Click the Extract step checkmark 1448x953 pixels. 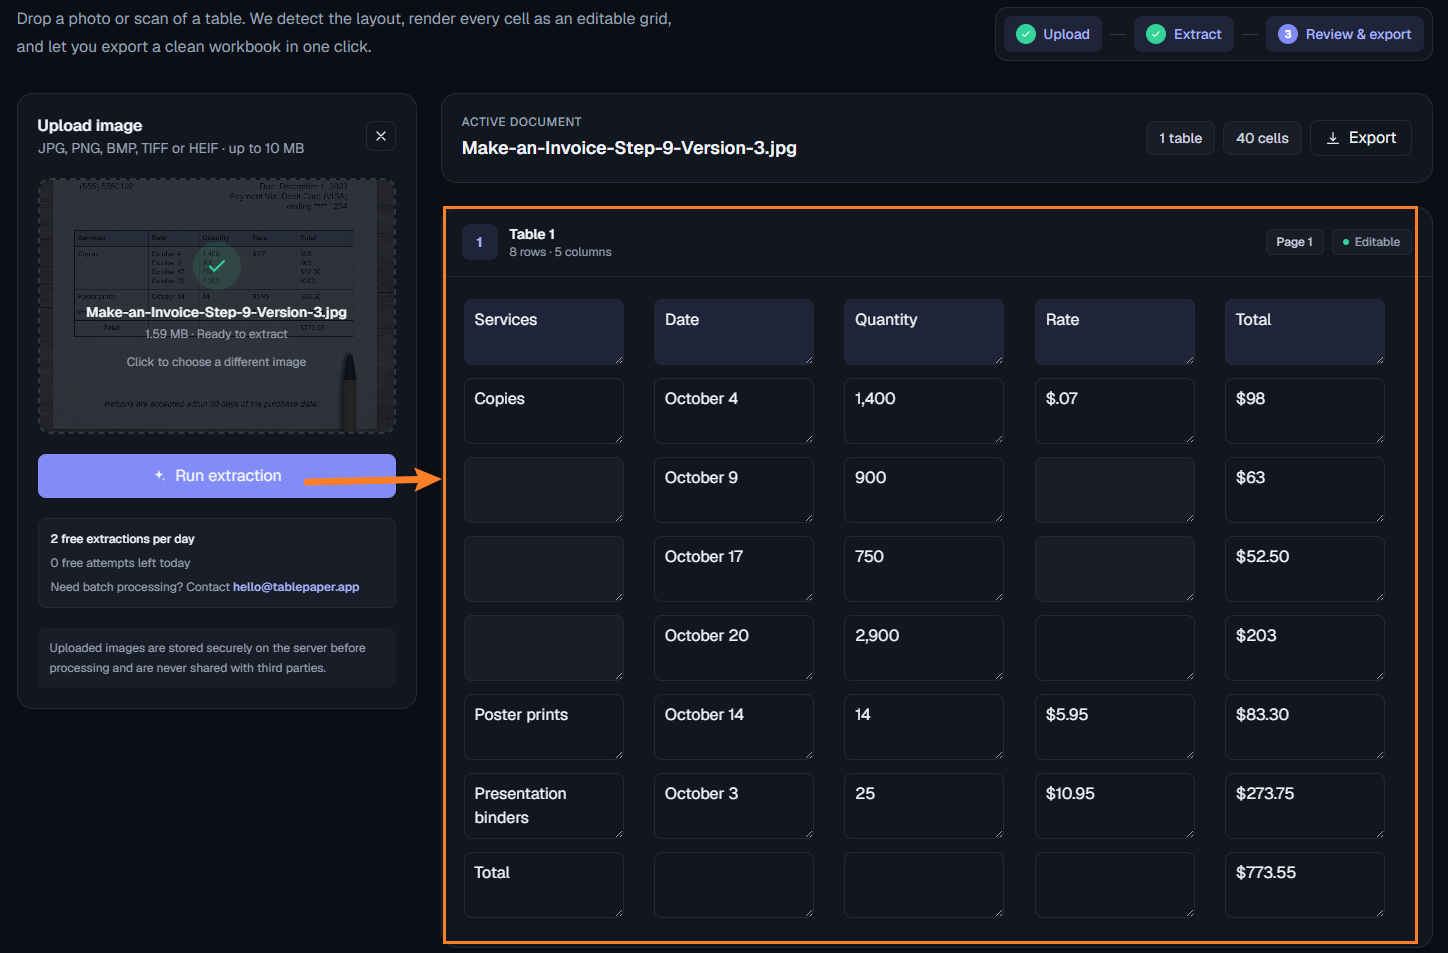pyautogui.click(x=1156, y=34)
